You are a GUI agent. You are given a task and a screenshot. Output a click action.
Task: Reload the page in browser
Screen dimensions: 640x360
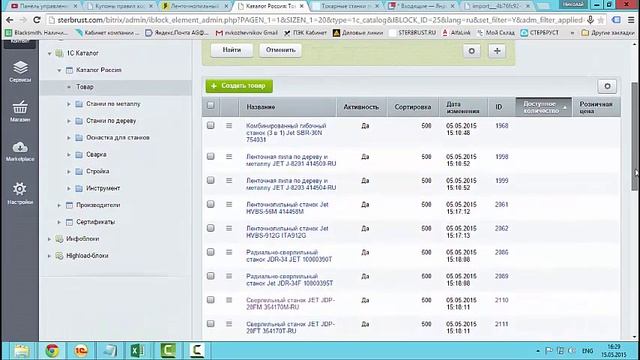pyautogui.click(x=37, y=20)
